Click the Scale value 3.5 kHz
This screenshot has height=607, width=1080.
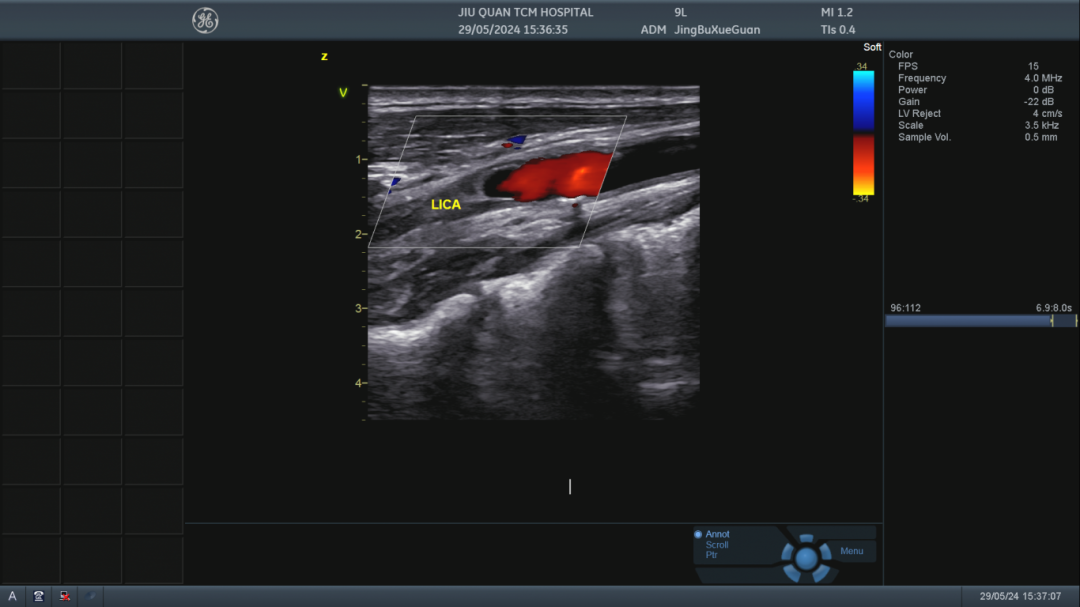tap(1041, 125)
